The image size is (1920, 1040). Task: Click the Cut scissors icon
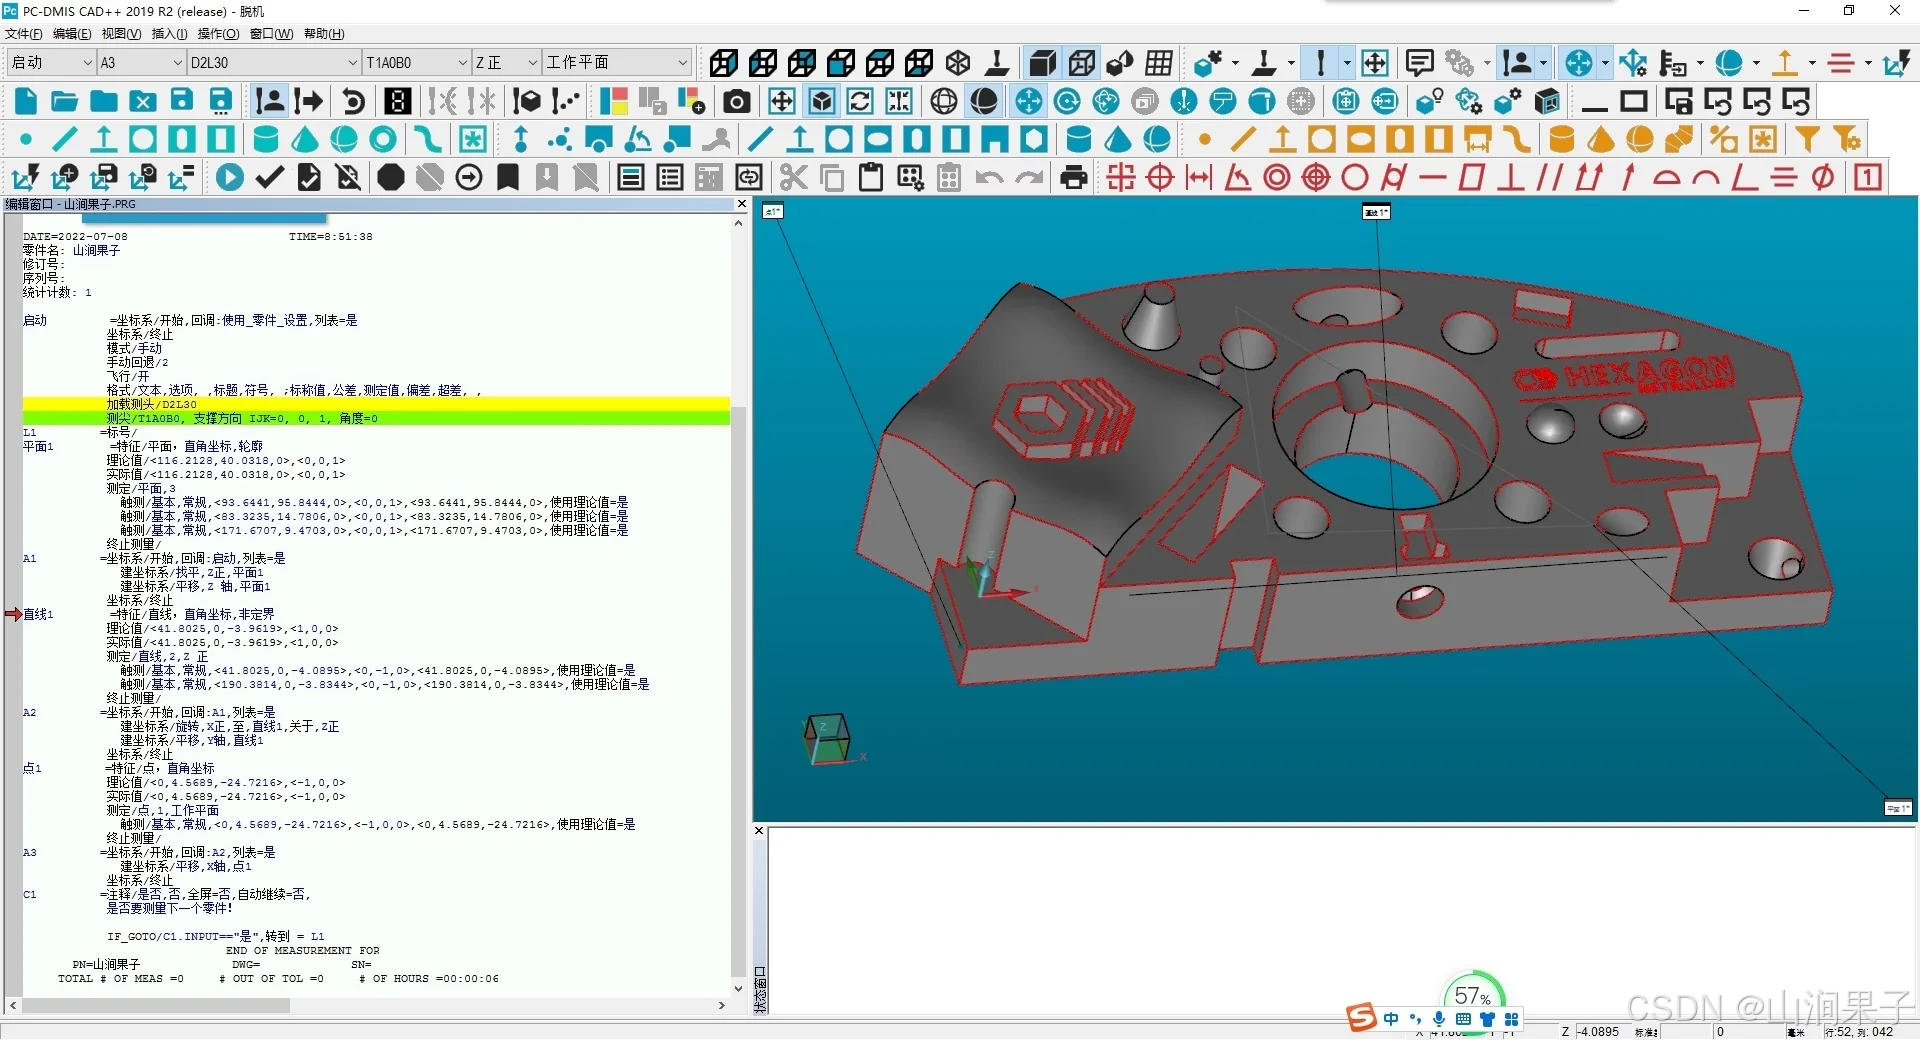[793, 178]
